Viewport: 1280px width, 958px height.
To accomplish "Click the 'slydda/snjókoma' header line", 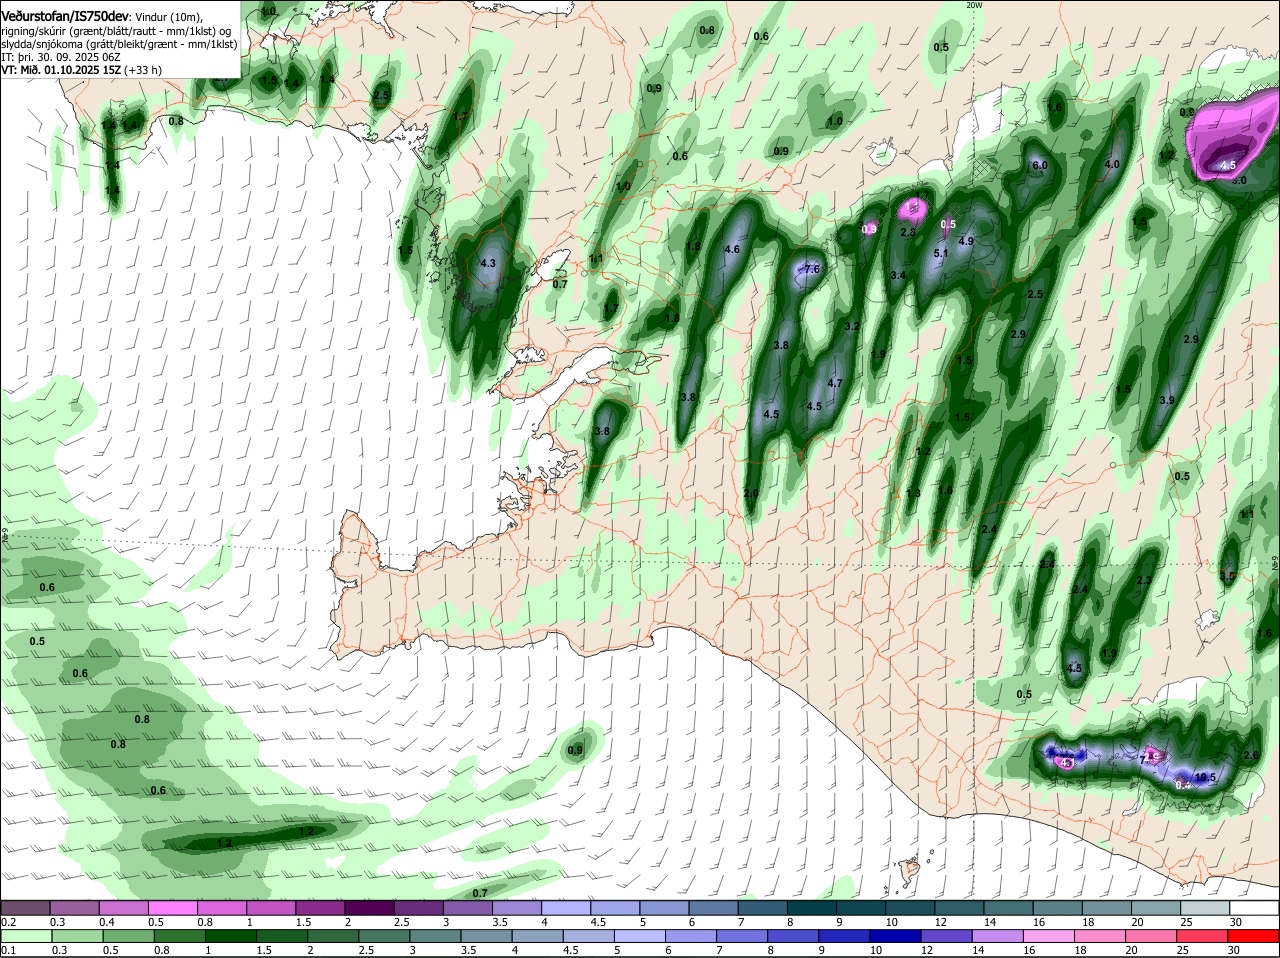I will point(119,44).
